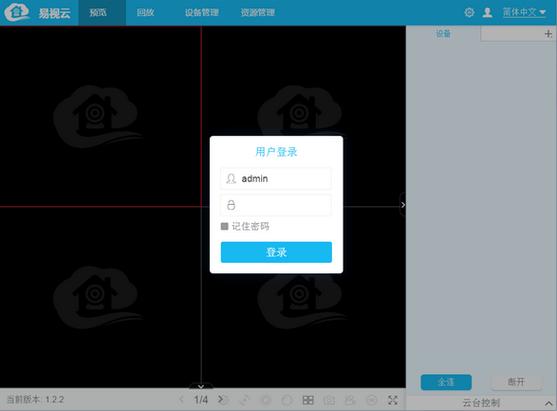The height and width of the screenshot is (411, 557).
Task: Open the settings gear icon
Action: click(469, 12)
